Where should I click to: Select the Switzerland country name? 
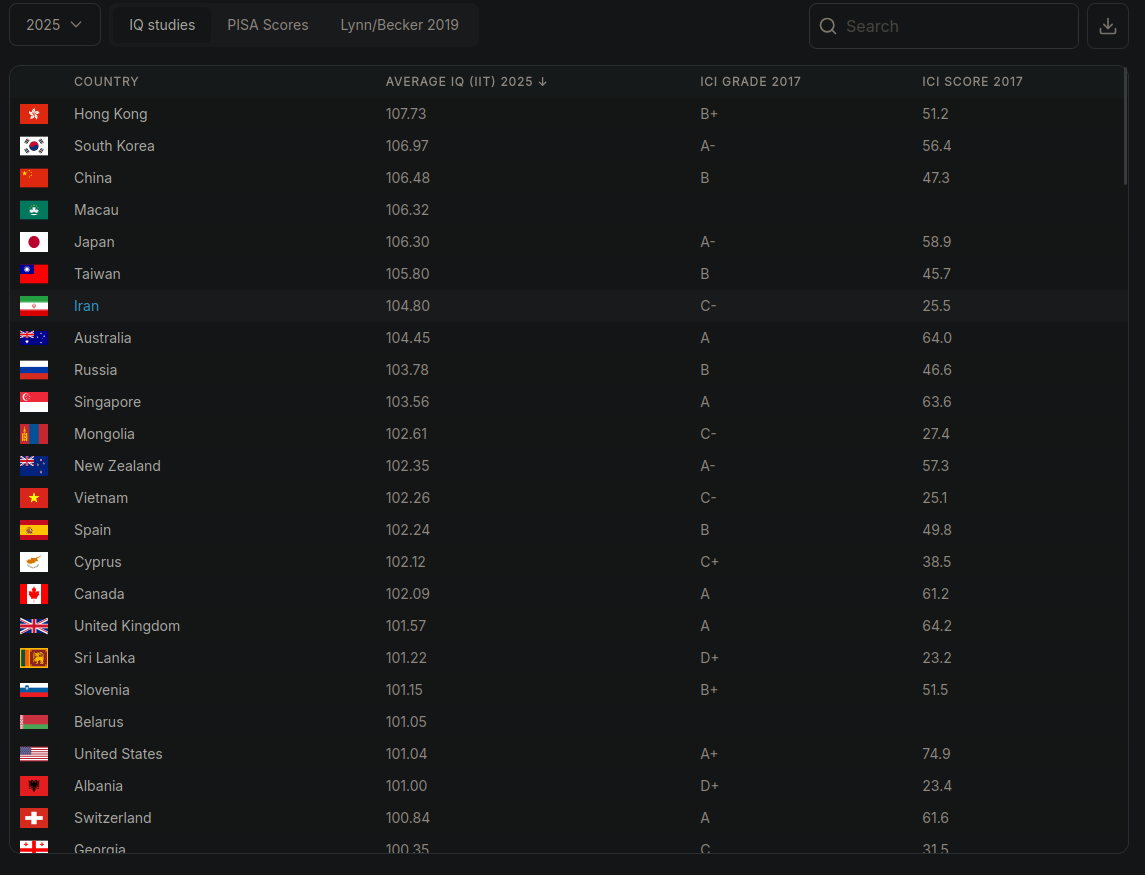click(x=112, y=818)
